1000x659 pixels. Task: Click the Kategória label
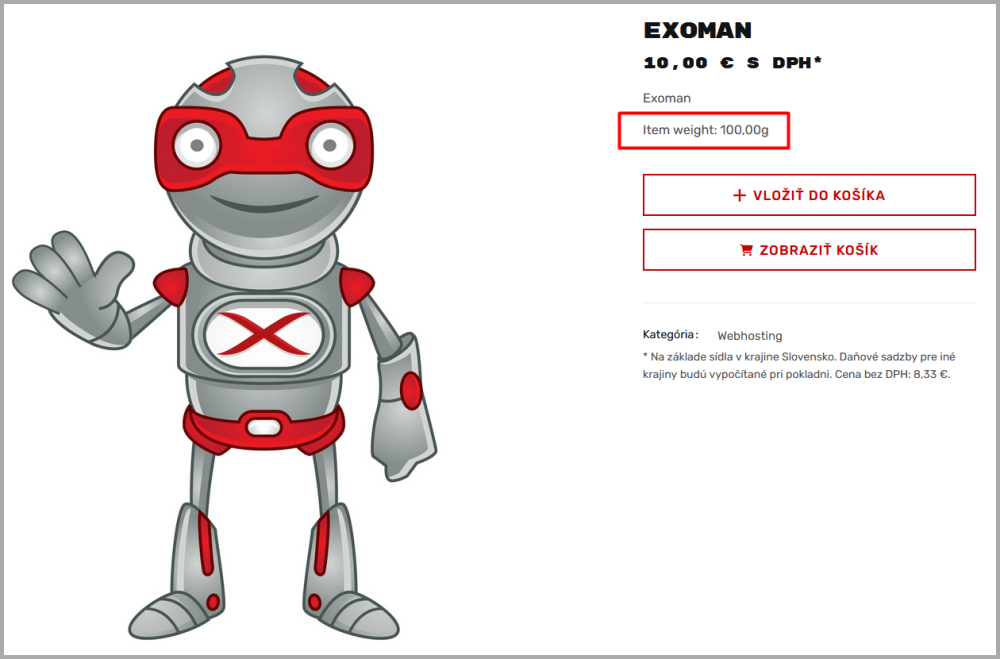pyautogui.click(x=670, y=335)
